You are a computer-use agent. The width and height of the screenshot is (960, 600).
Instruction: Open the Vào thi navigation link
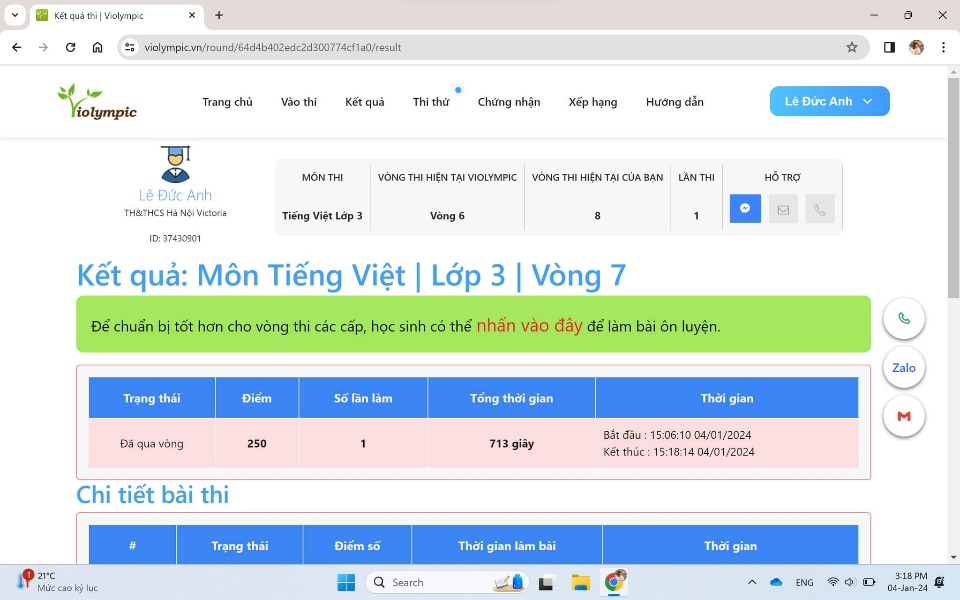click(x=298, y=102)
